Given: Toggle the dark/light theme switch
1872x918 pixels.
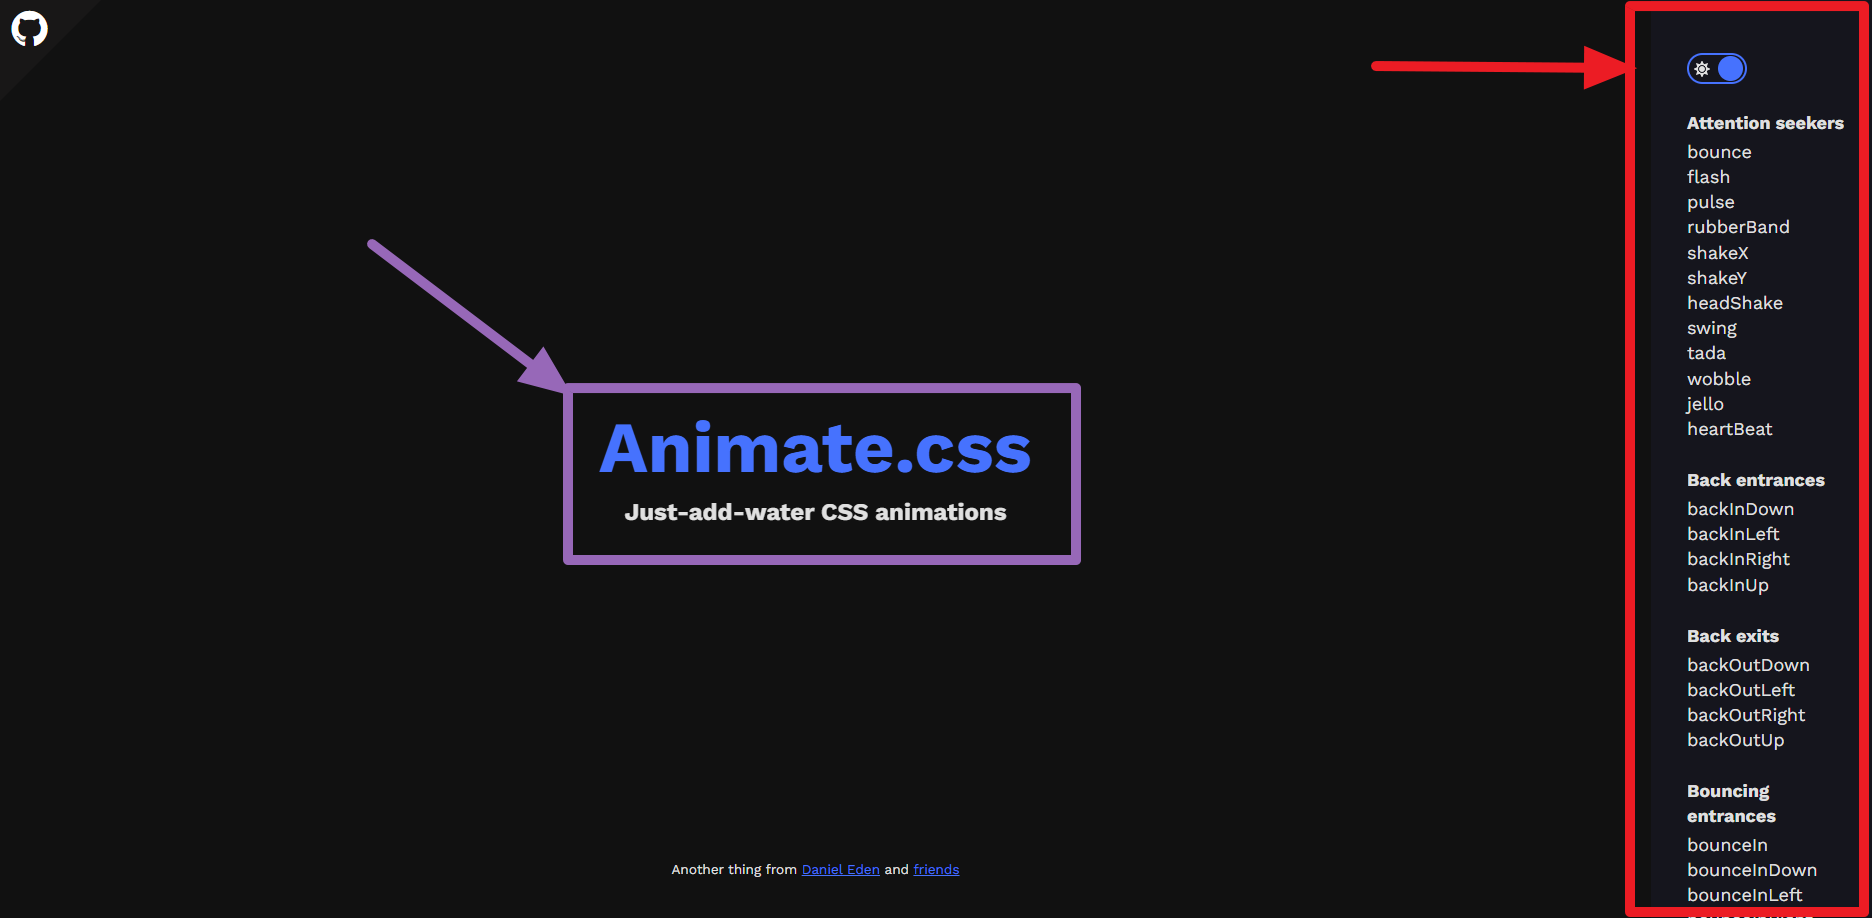Looking at the screenshot, I should point(1716,69).
